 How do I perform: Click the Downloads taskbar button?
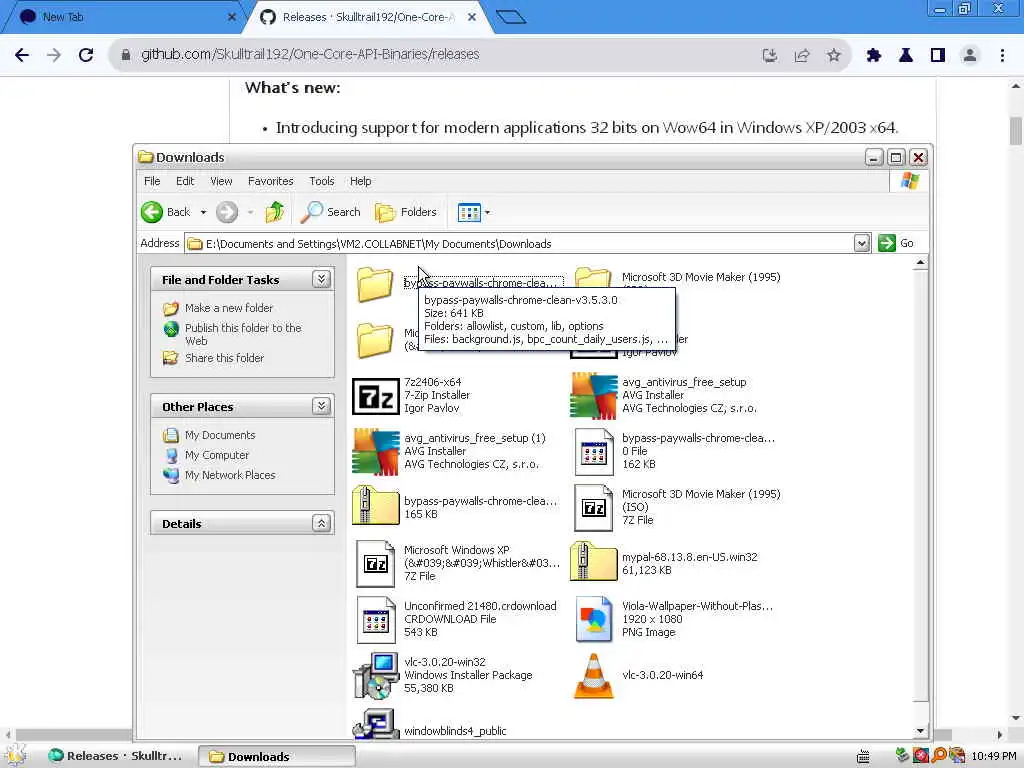click(x=277, y=756)
